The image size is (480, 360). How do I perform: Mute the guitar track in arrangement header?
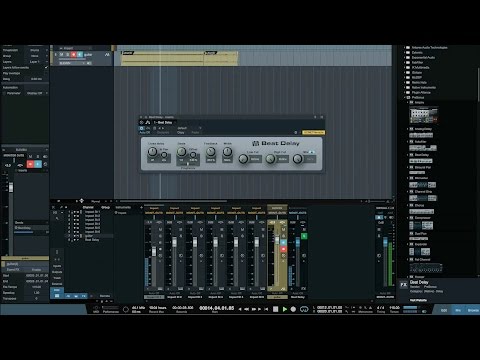point(61,54)
